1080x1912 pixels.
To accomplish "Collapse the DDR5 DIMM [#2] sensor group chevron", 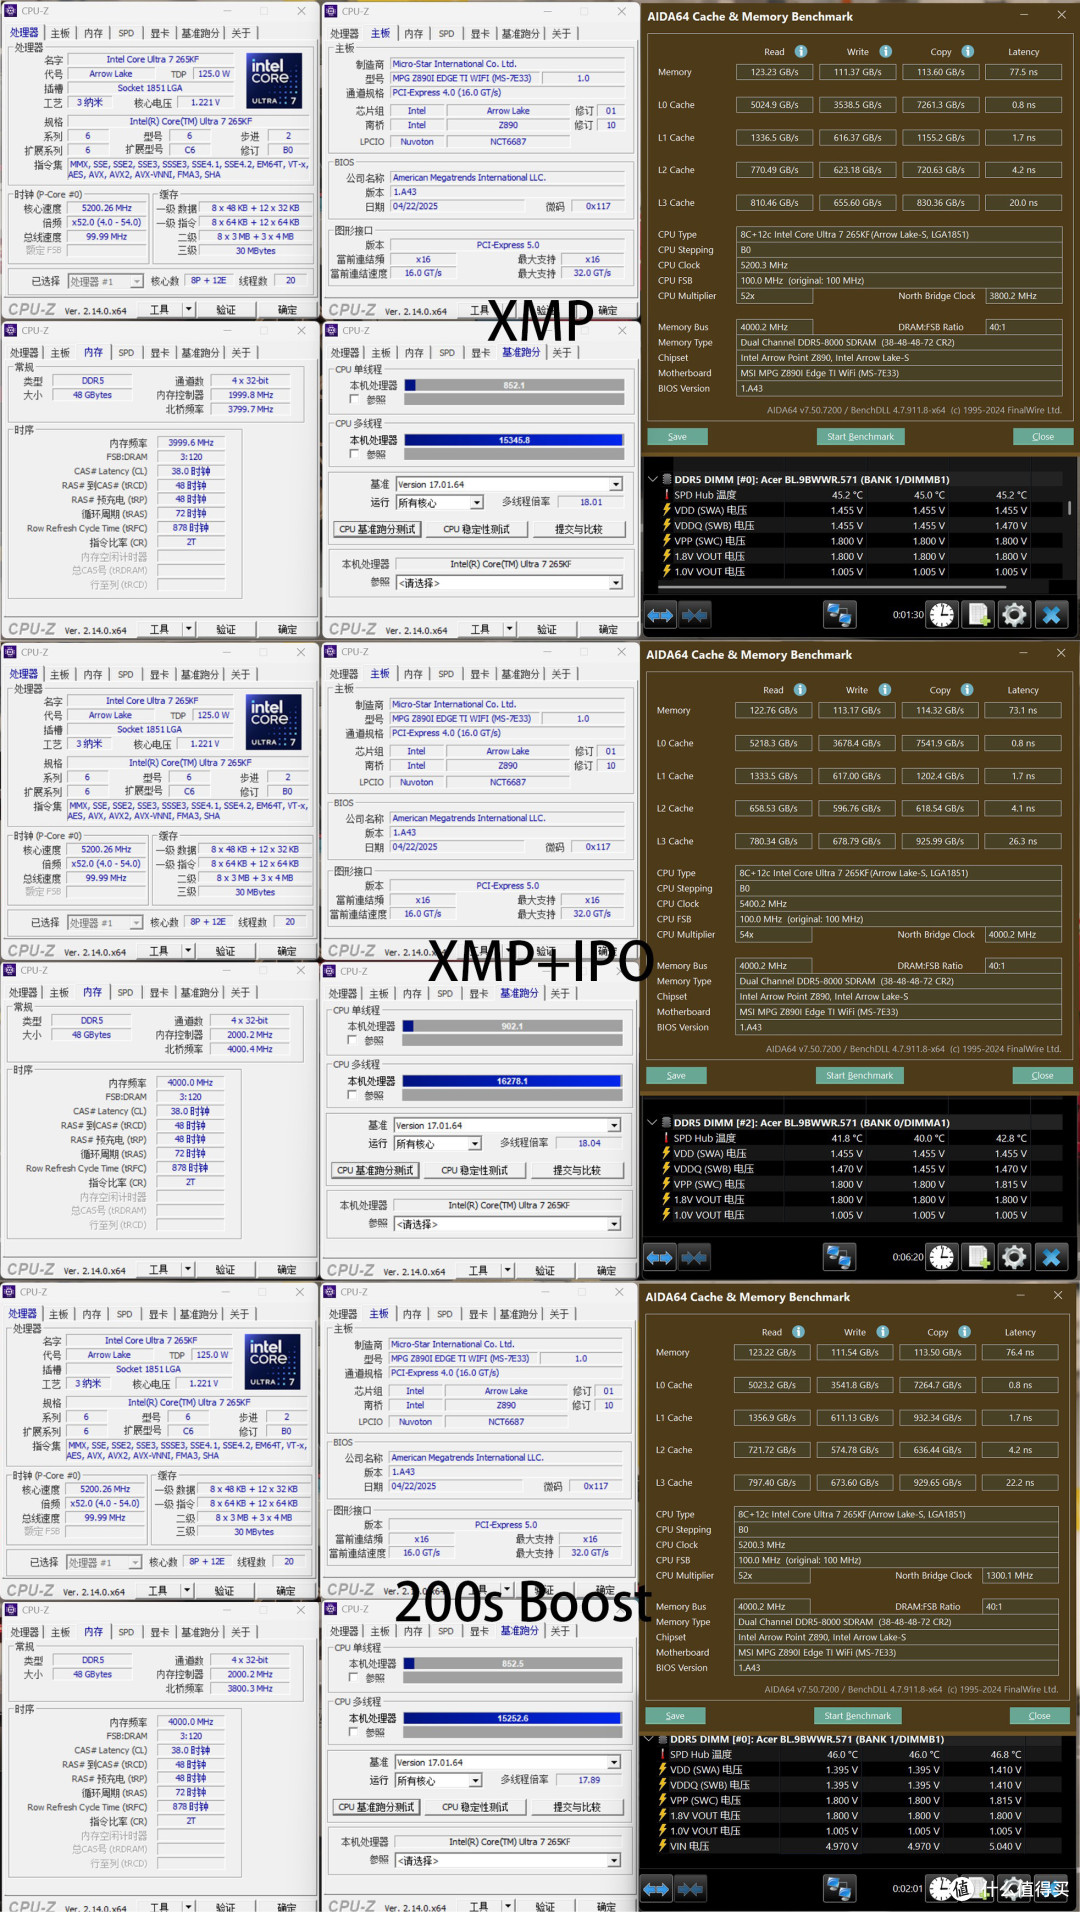I will pos(653,1122).
